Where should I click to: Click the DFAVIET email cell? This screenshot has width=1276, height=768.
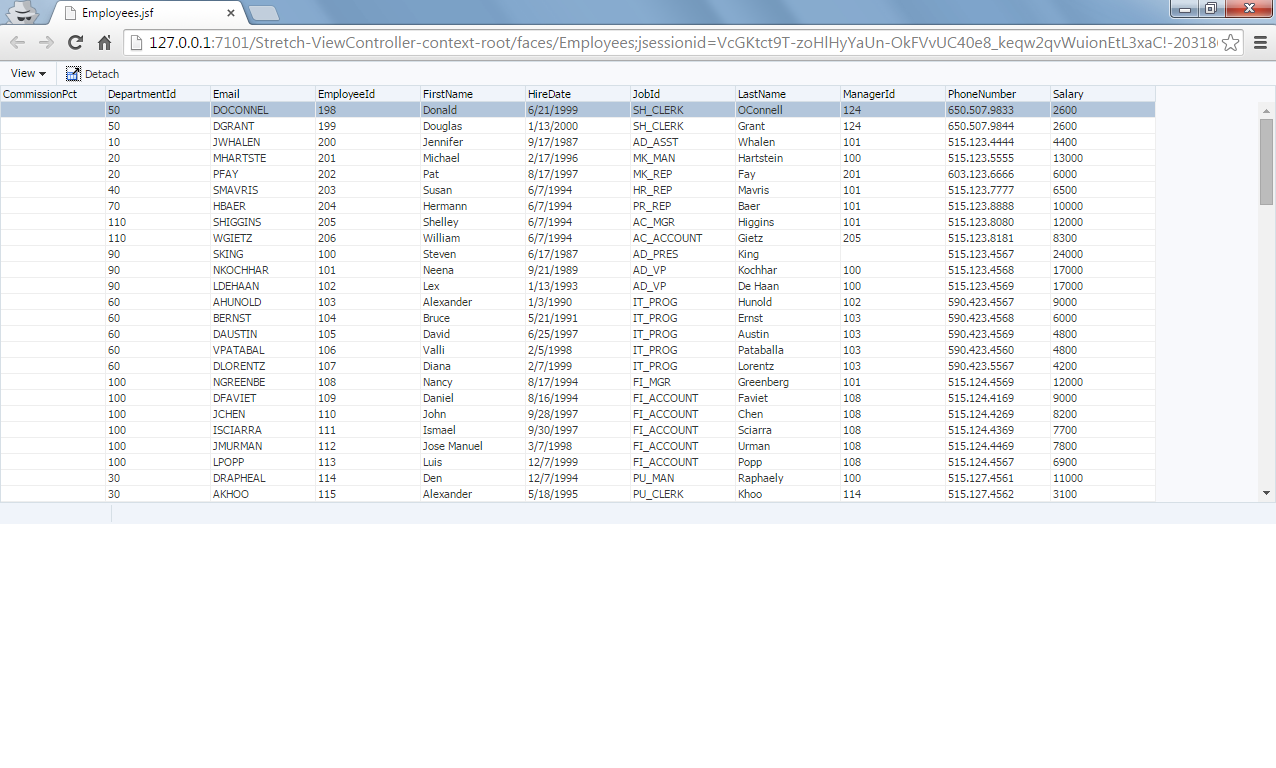pos(263,398)
